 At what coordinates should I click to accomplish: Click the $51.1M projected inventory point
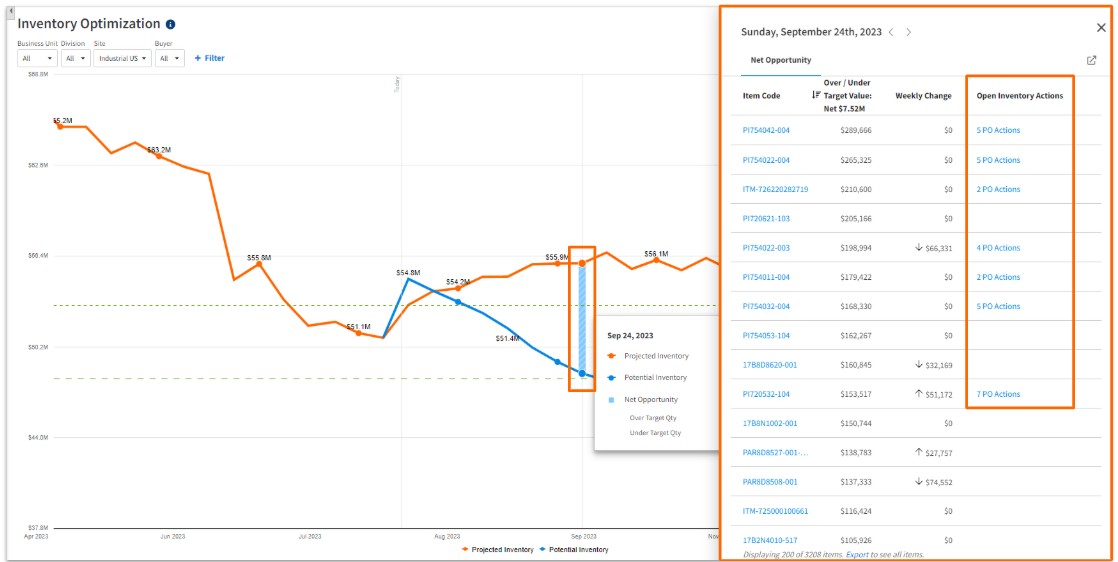coord(359,333)
